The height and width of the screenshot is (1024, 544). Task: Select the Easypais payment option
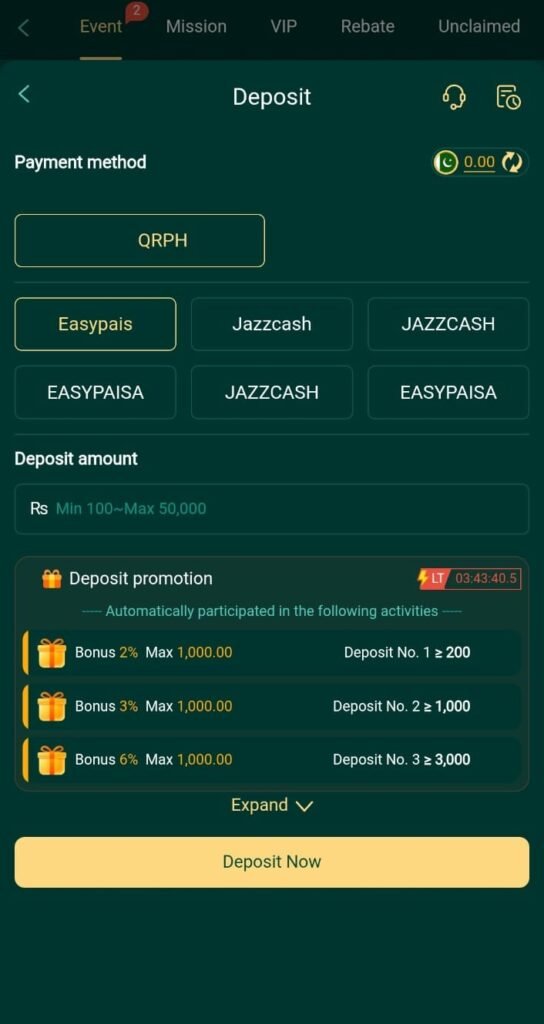coord(95,324)
